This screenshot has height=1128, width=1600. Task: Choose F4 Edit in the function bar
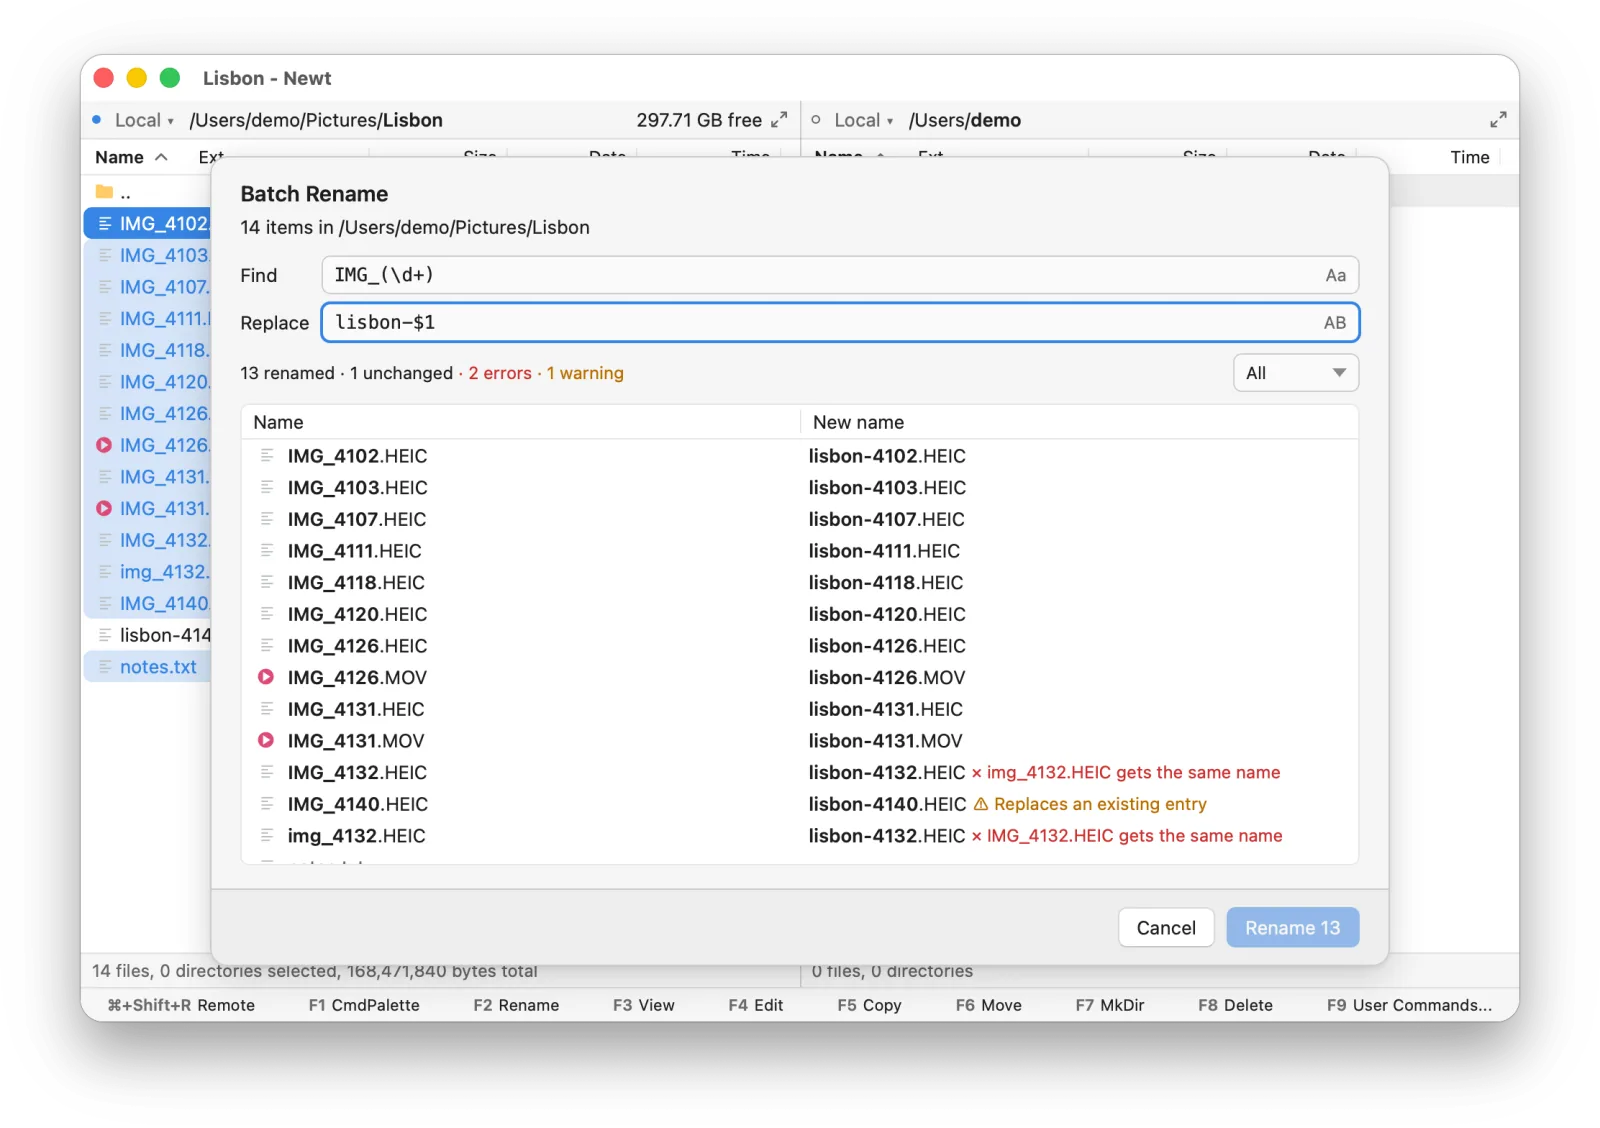756,1005
